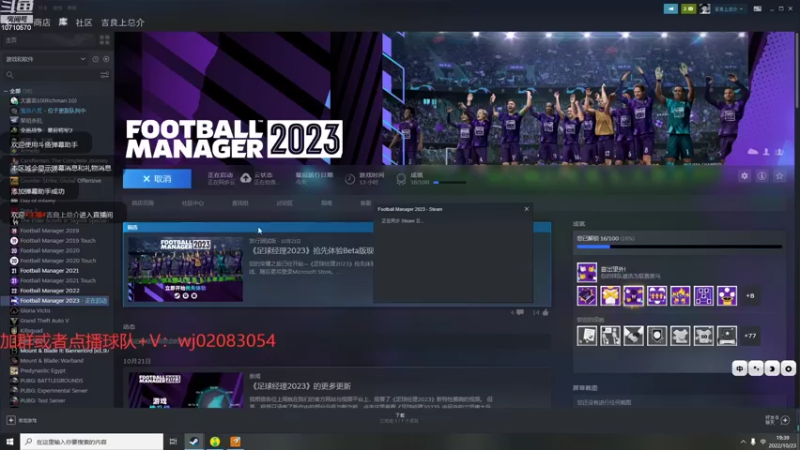Open the game info icon
This screenshot has height=450, width=800.
[762, 176]
